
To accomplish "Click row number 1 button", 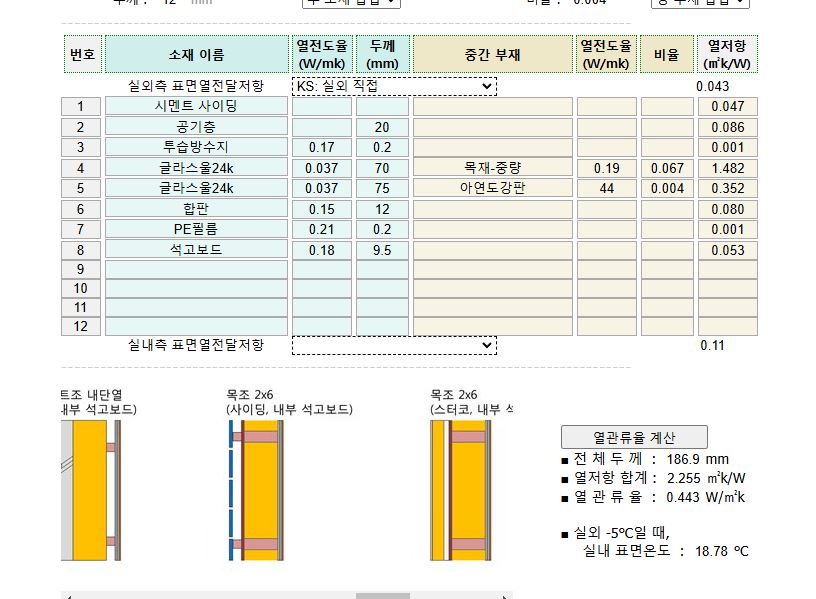I will point(81,107).
